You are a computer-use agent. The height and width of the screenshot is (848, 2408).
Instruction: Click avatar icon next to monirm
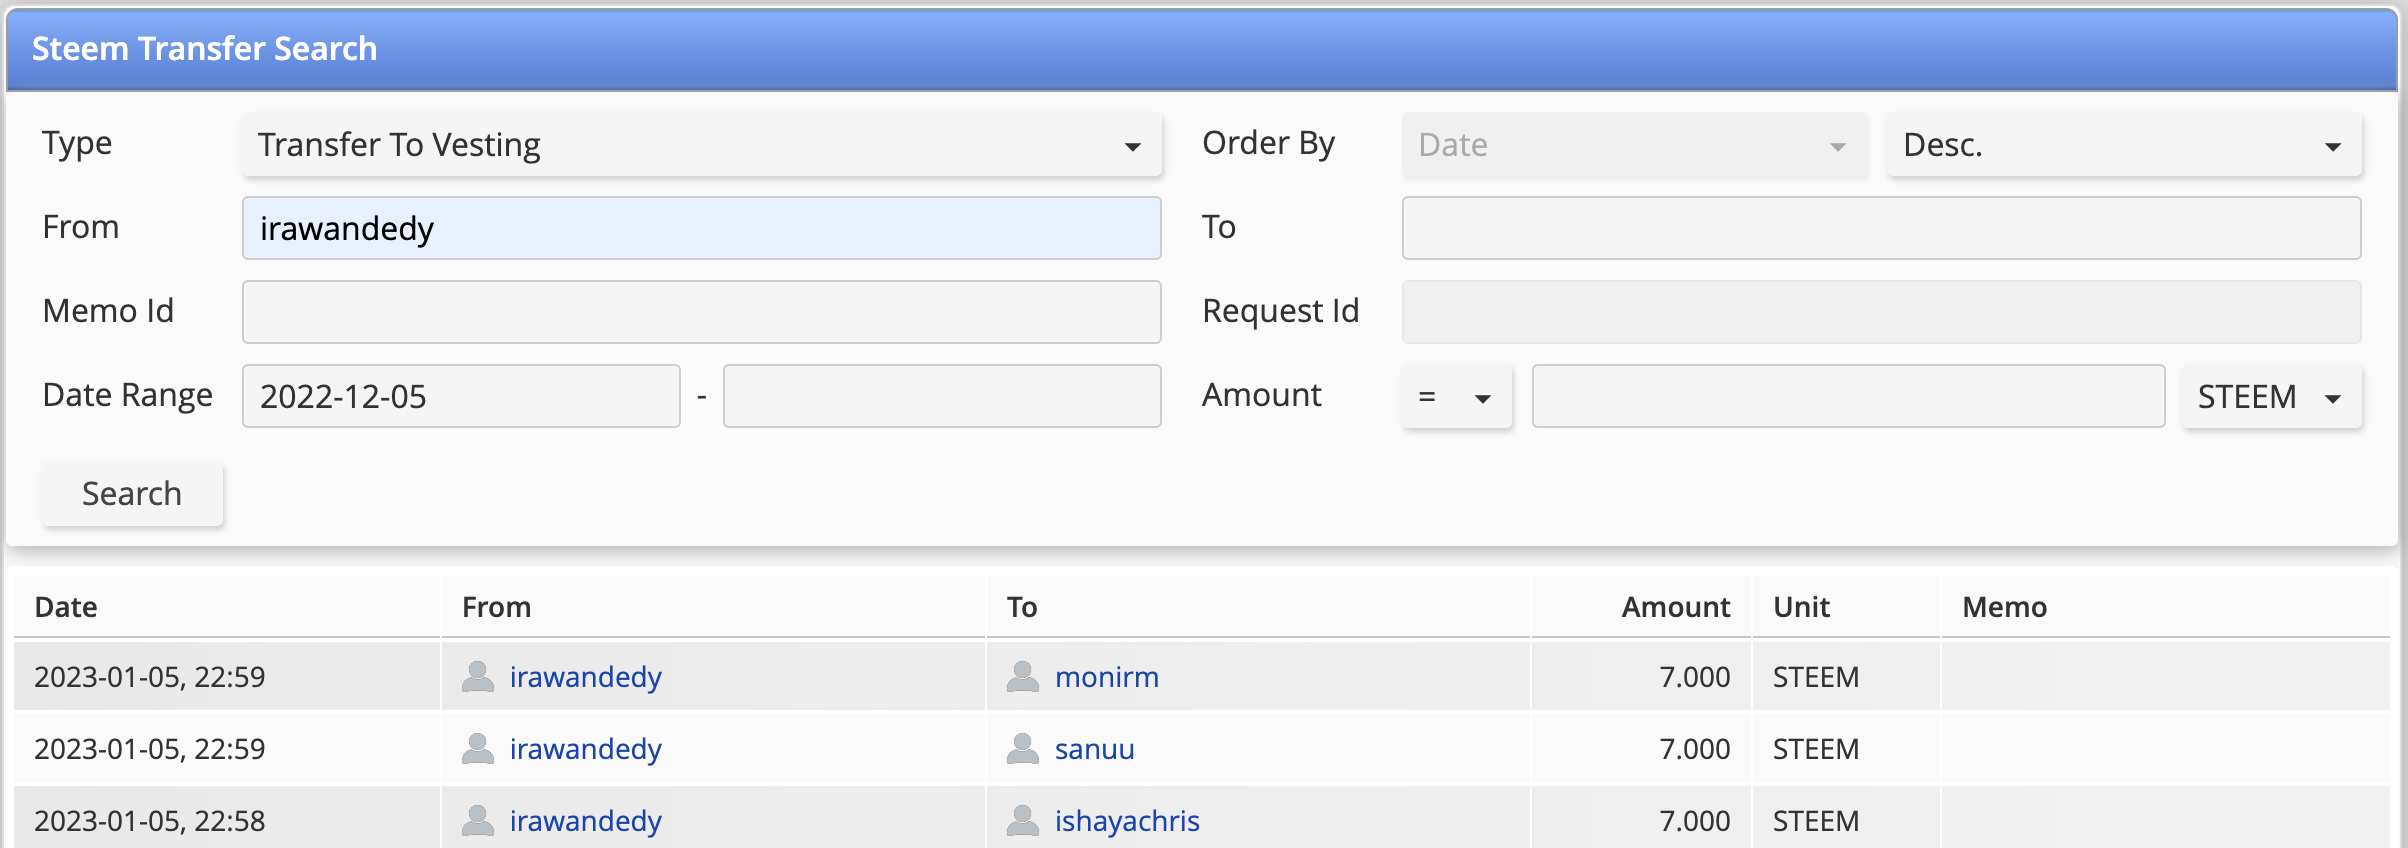(1022, 677)
